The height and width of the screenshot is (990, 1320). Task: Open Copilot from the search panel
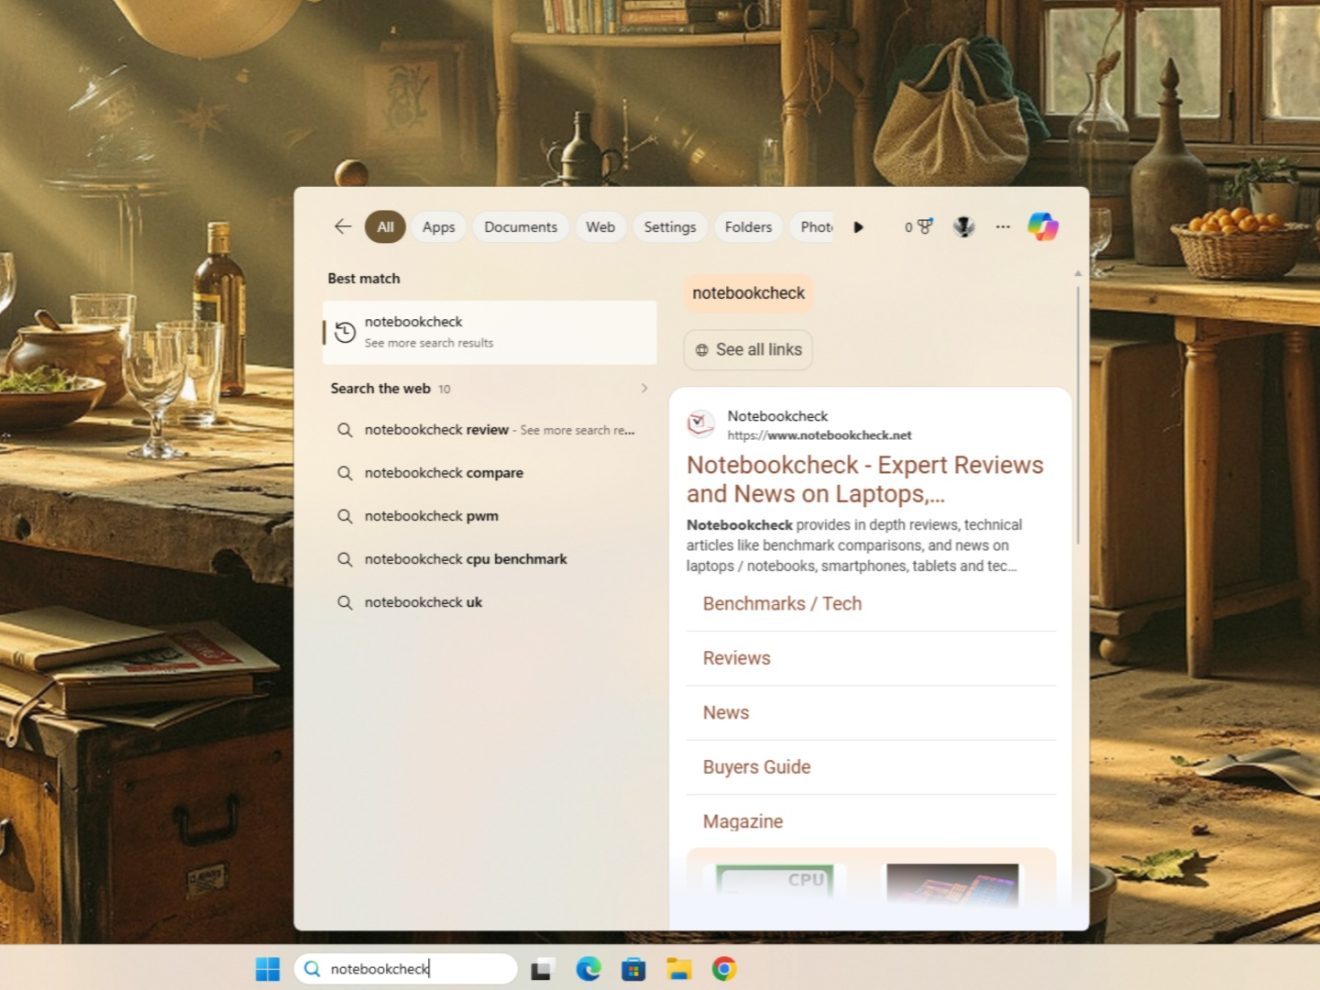[x=1042, y=227]
